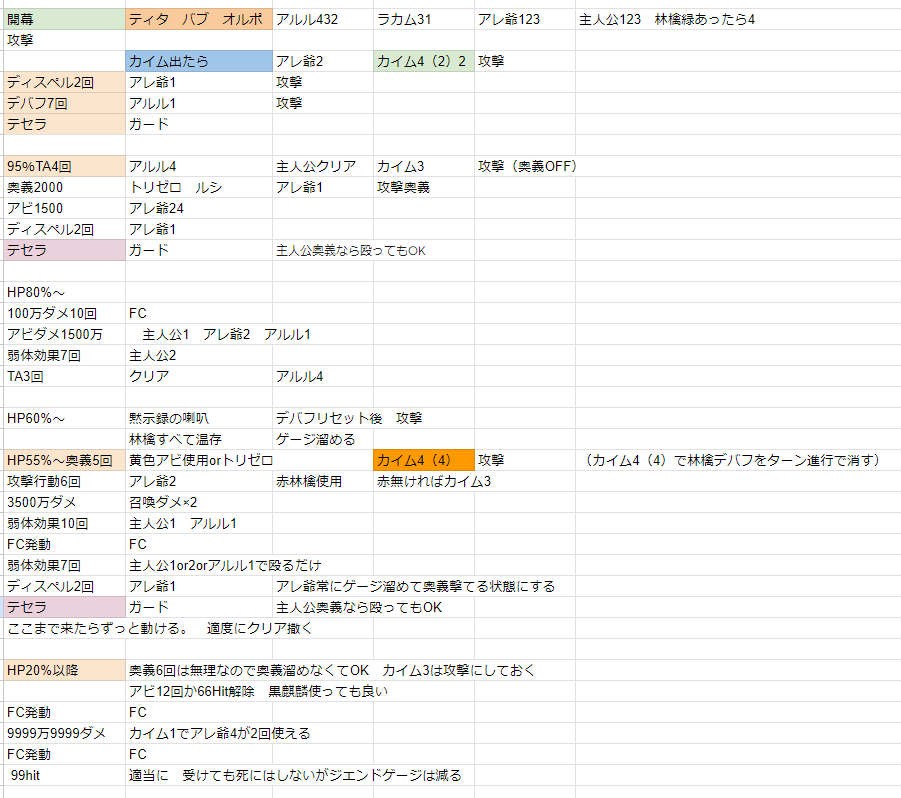901x798 pixels.
Task: Select the 攻撃（奥義OFF）cell
Action: click(525, 166)
